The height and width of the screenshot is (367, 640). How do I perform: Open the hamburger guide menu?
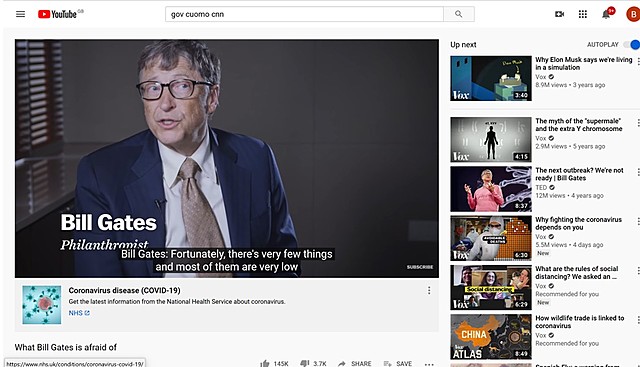click(x=20, y=14)
